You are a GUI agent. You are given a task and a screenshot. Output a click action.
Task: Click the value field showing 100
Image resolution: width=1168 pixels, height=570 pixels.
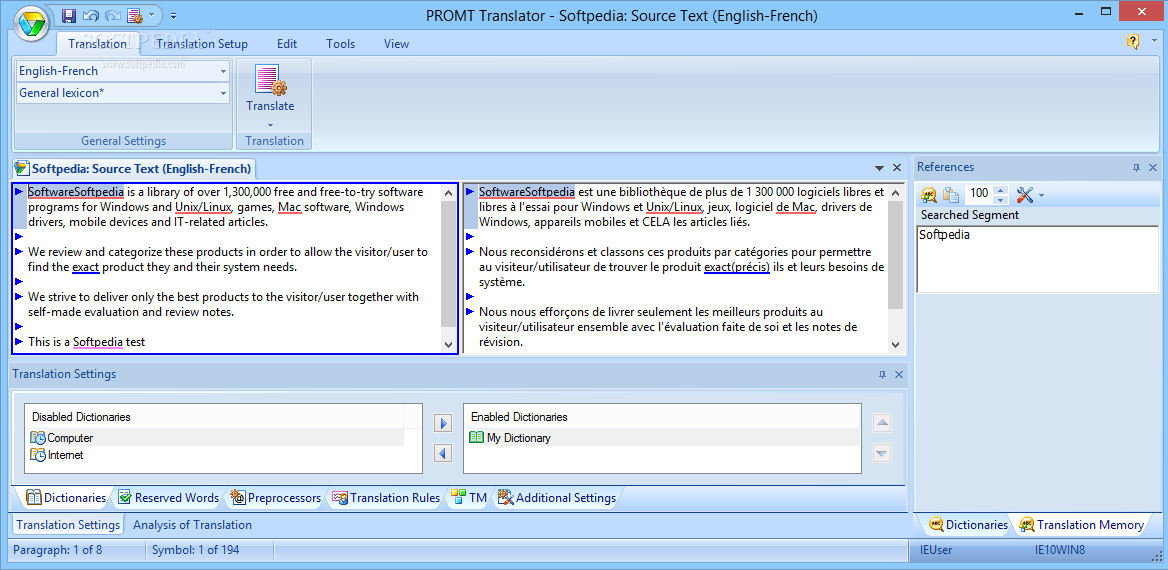coord(980,194)
